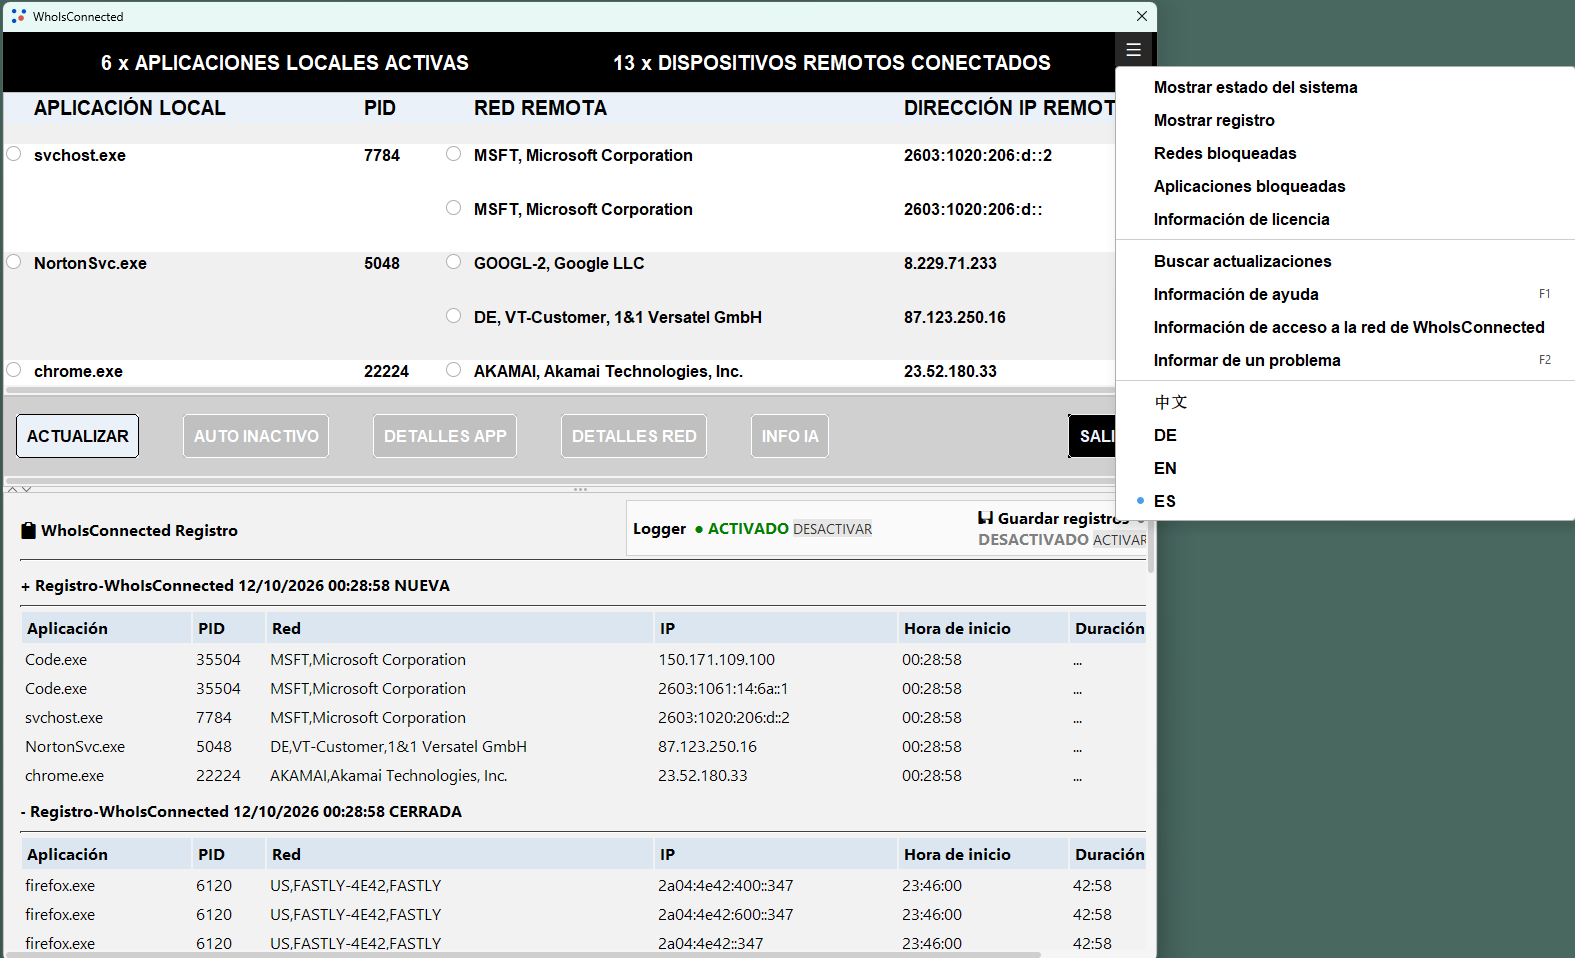Select the GOOGL-2, Google LLC network radio
The width and height of the screenshot is (1575, 958).
pyautogui.click(x=454, y=262)
